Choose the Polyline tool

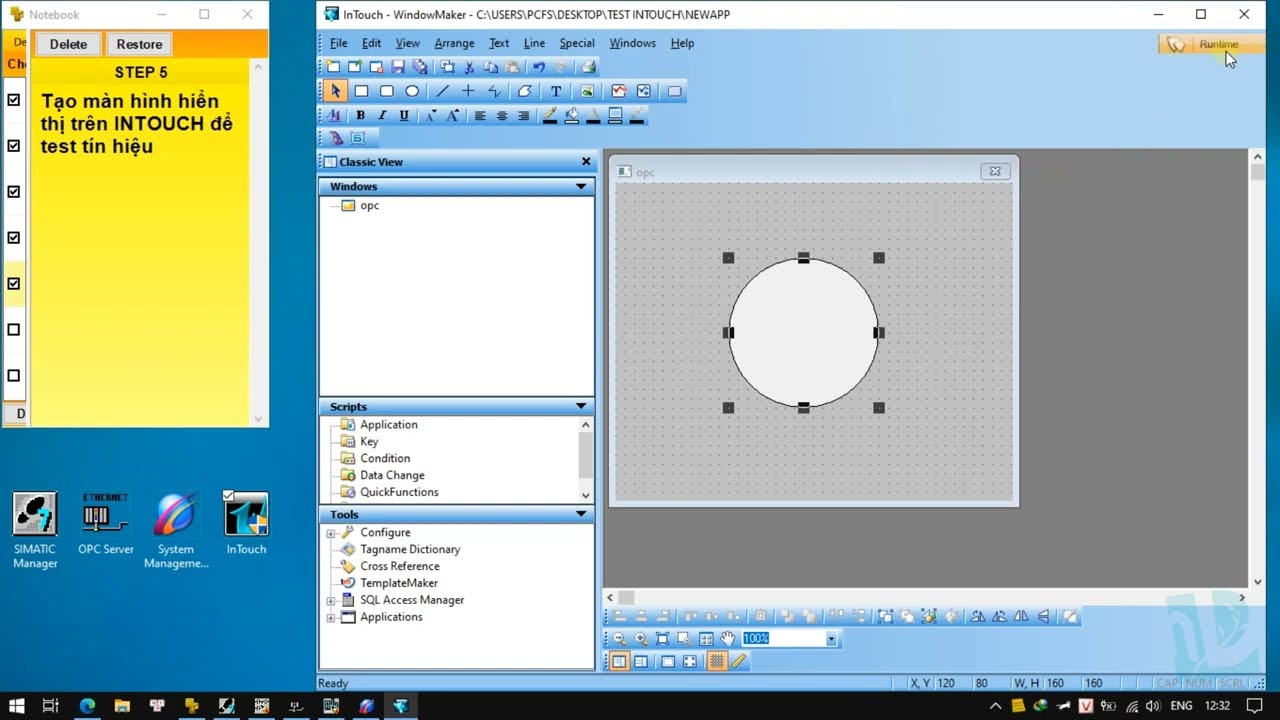(x=493, y=91)
